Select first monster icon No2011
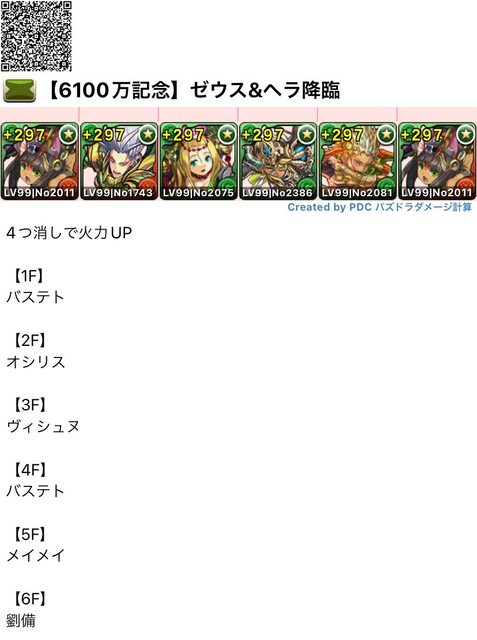Screen dimensions: 477x640 [x=40, y=162]
